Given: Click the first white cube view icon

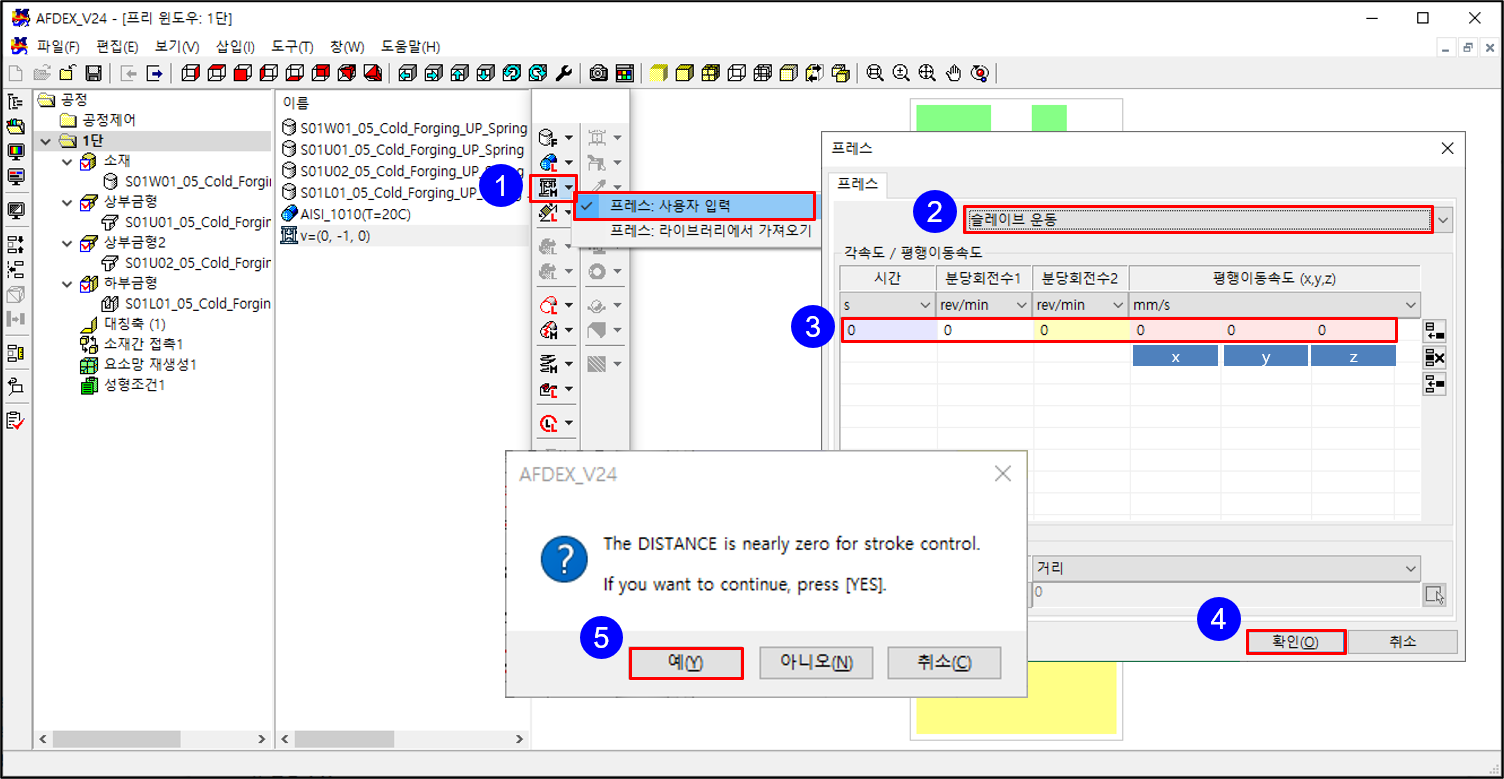Looking at the screenshot, I should coord(191,72).
